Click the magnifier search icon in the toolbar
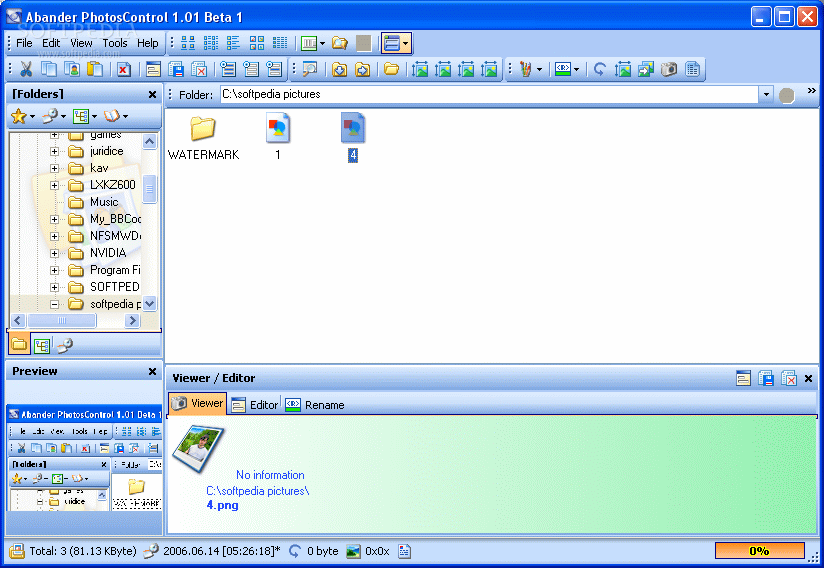Screen dimensions: 824x568 click(310, 69)
